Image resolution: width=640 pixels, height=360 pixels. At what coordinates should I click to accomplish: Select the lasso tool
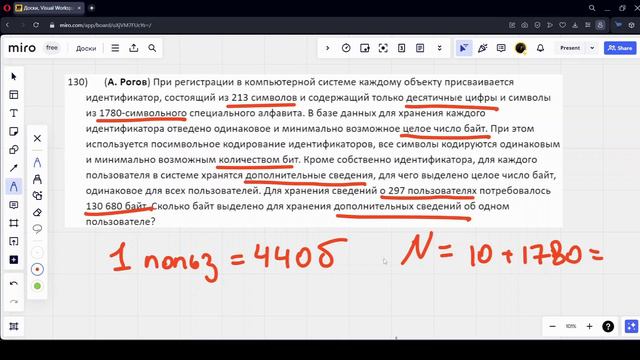37,229
